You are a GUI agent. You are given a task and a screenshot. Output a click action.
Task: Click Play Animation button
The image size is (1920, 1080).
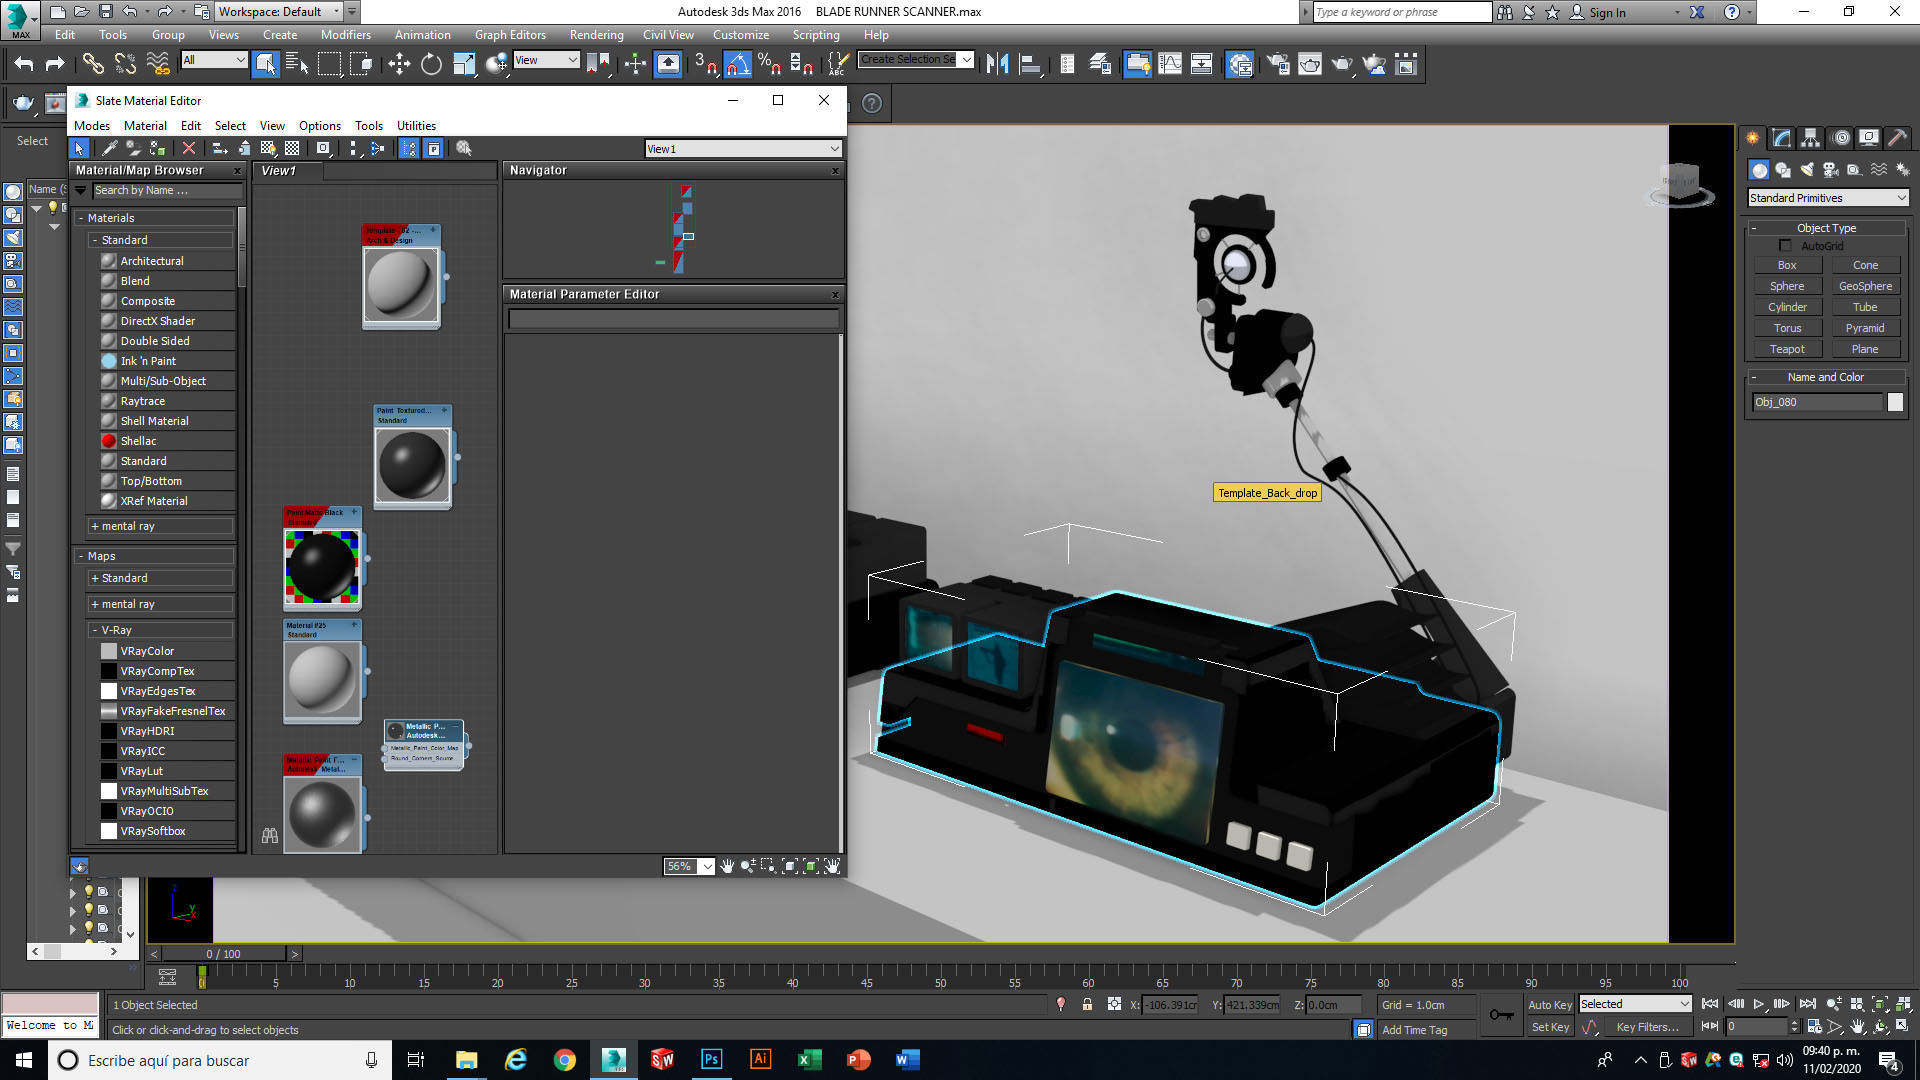coord(1759,1004)
